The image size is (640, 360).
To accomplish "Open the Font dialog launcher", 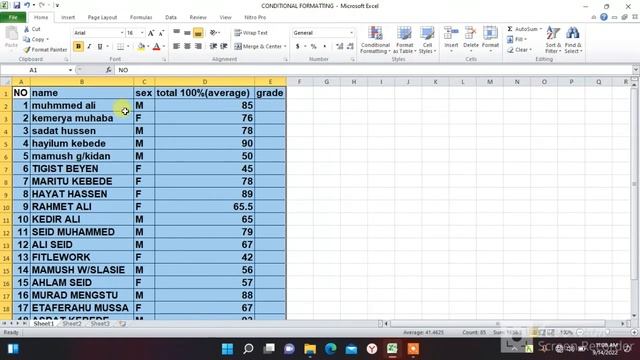I will [x=164, y=60].
